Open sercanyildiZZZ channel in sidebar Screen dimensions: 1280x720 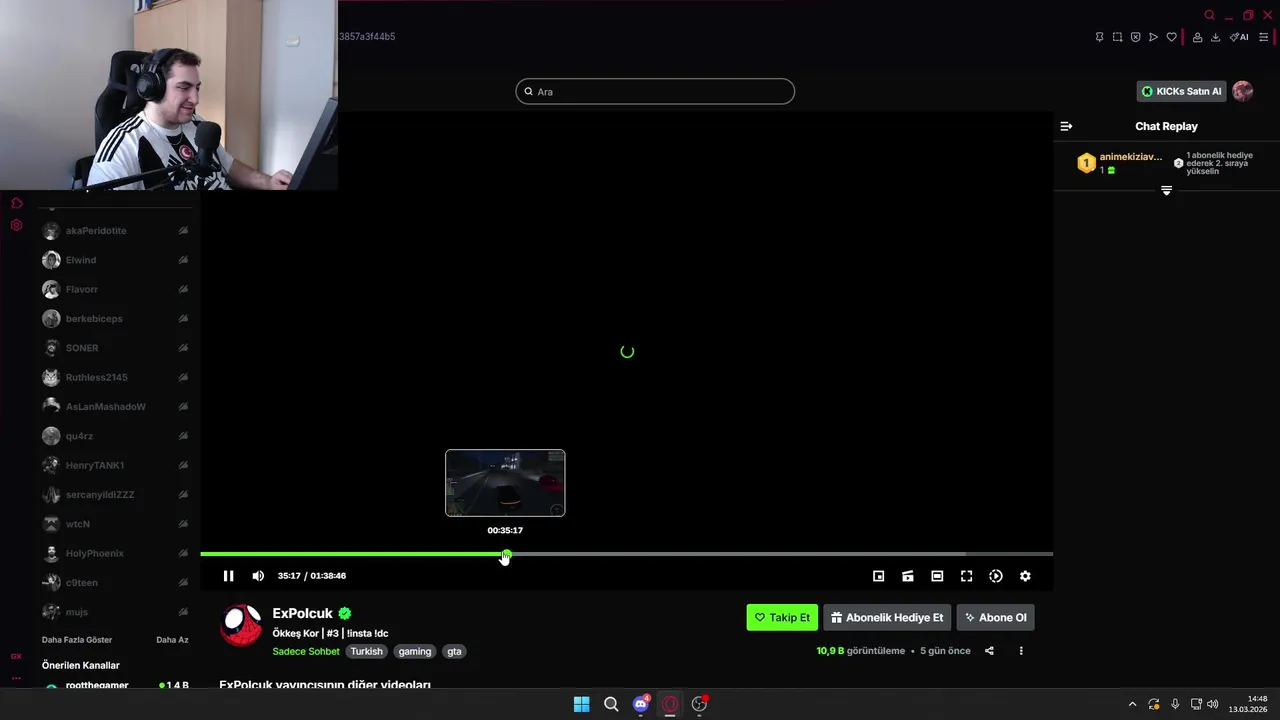115,495
